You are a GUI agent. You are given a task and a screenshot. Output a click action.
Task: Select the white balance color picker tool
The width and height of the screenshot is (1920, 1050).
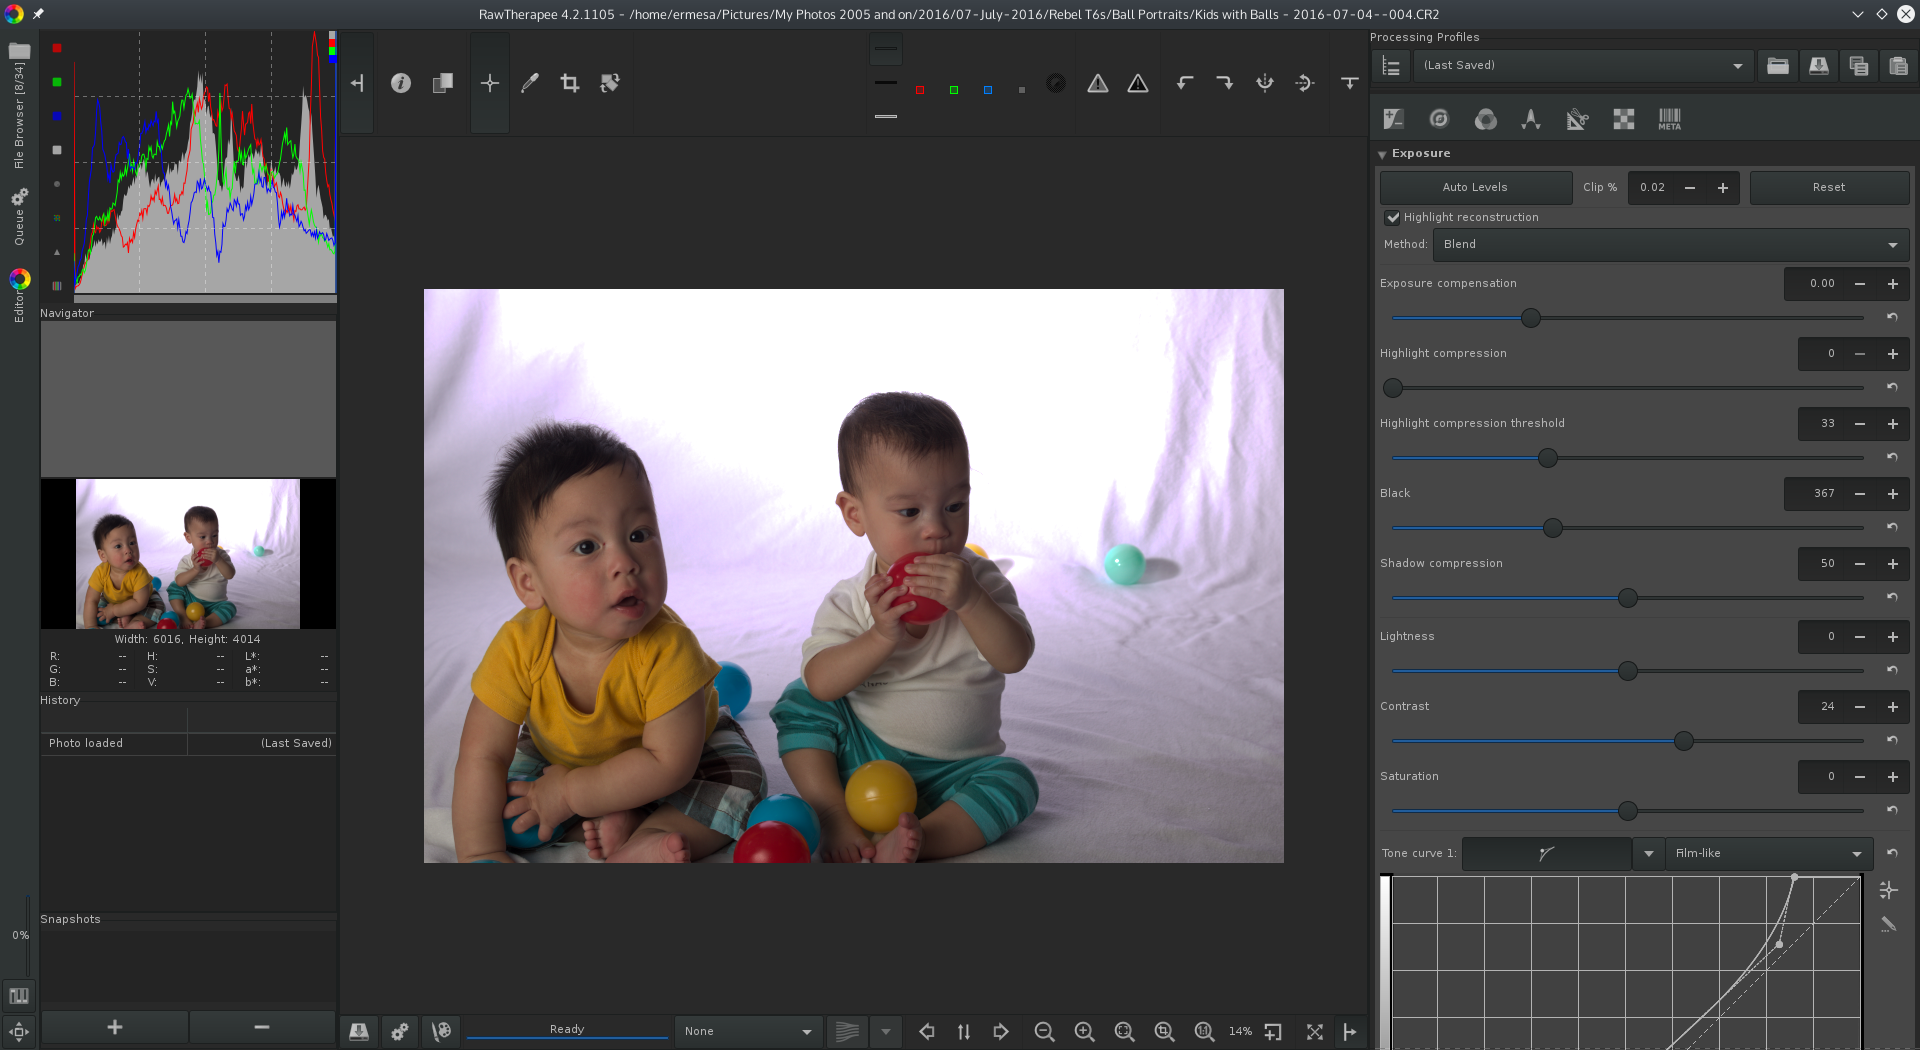pos(530,84)
